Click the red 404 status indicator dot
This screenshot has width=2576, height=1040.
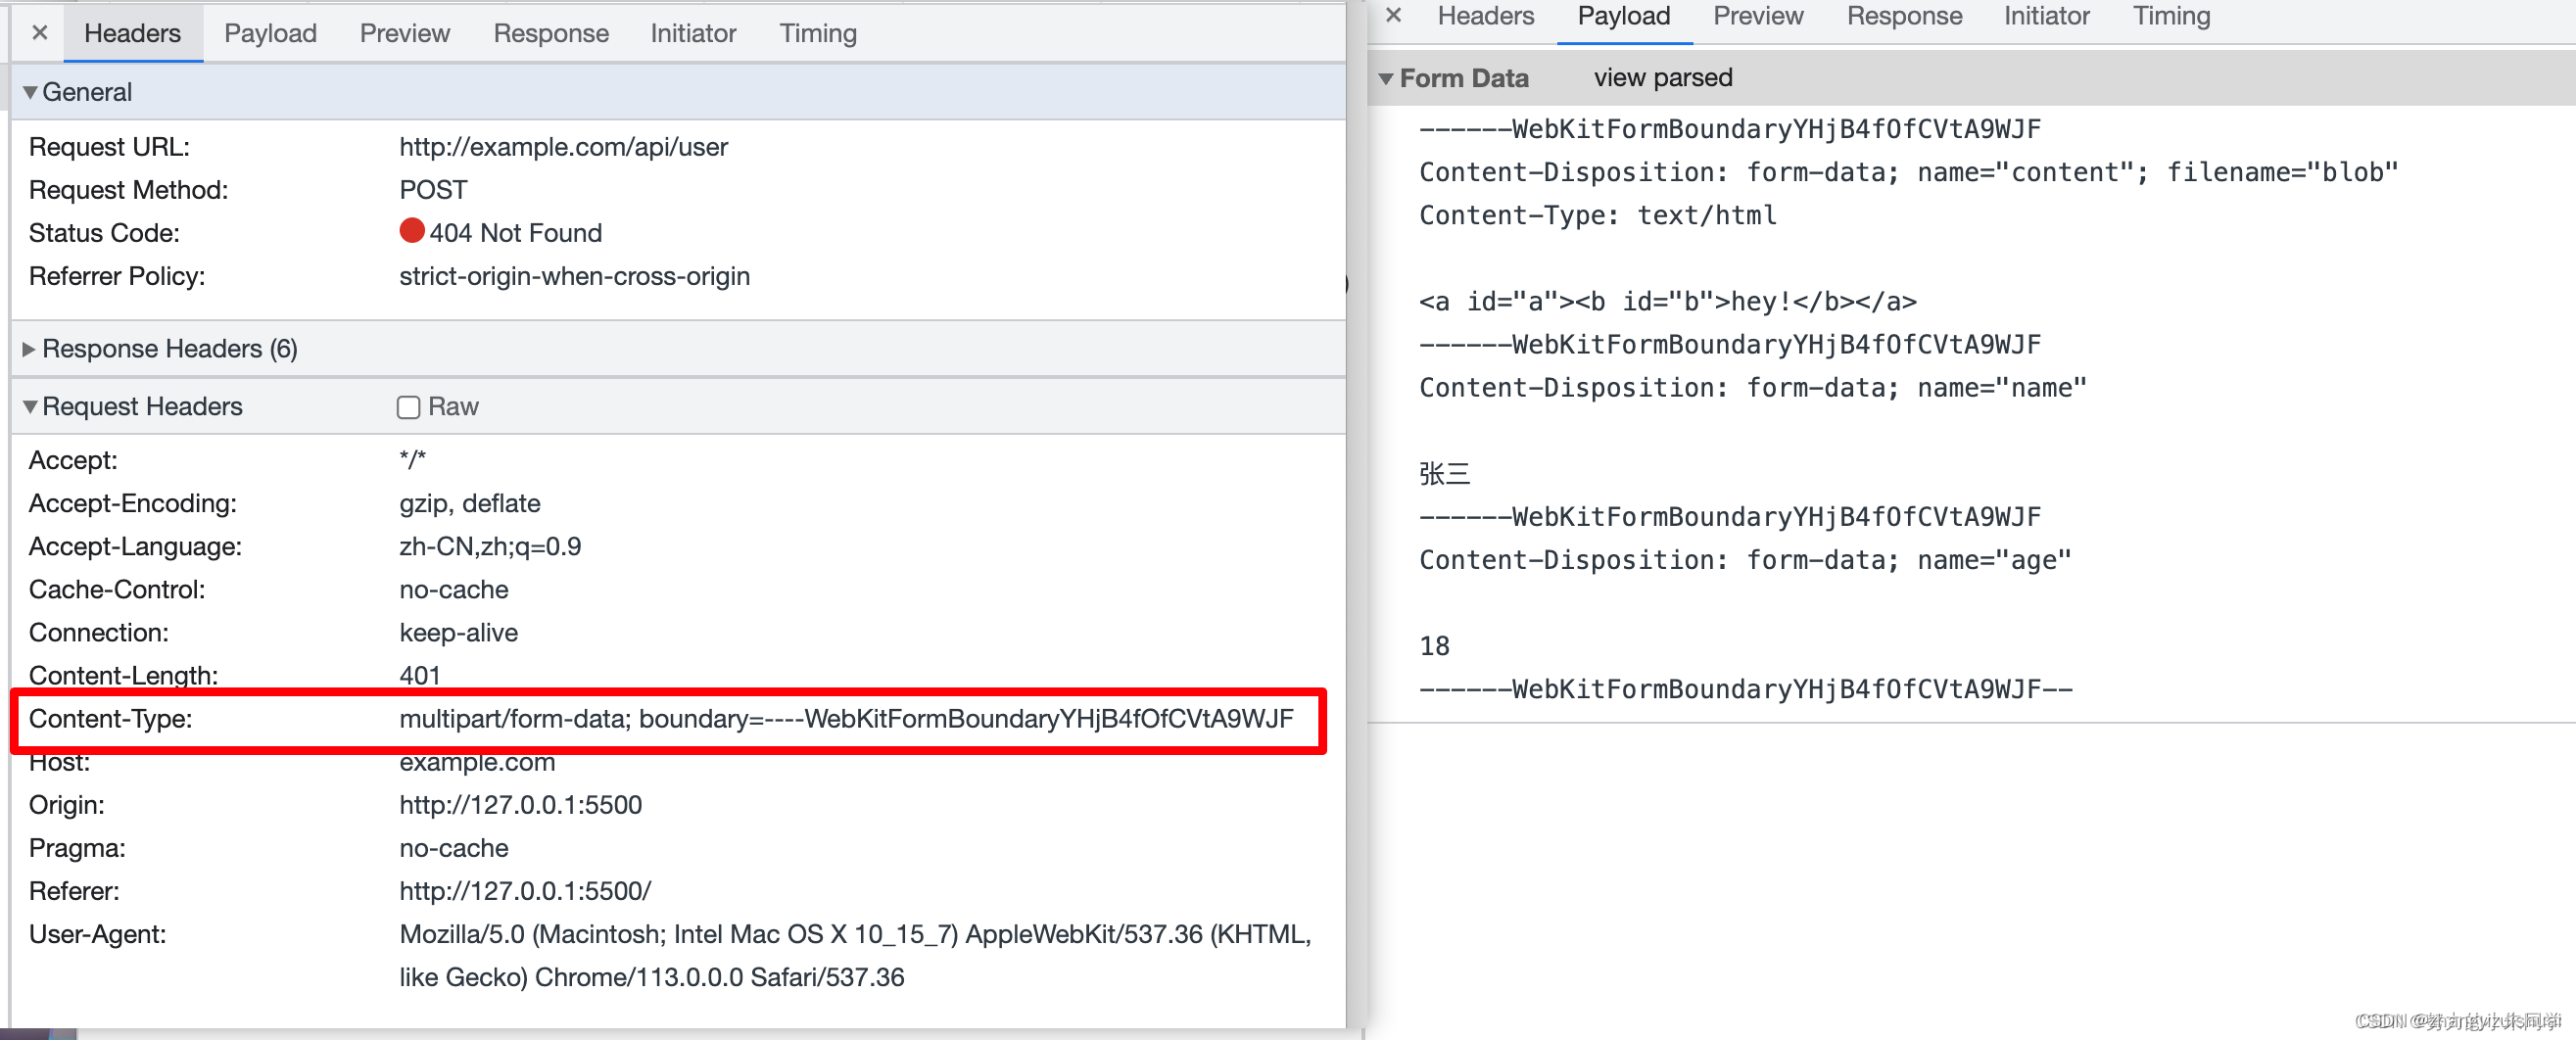click(x=412, y=231)
